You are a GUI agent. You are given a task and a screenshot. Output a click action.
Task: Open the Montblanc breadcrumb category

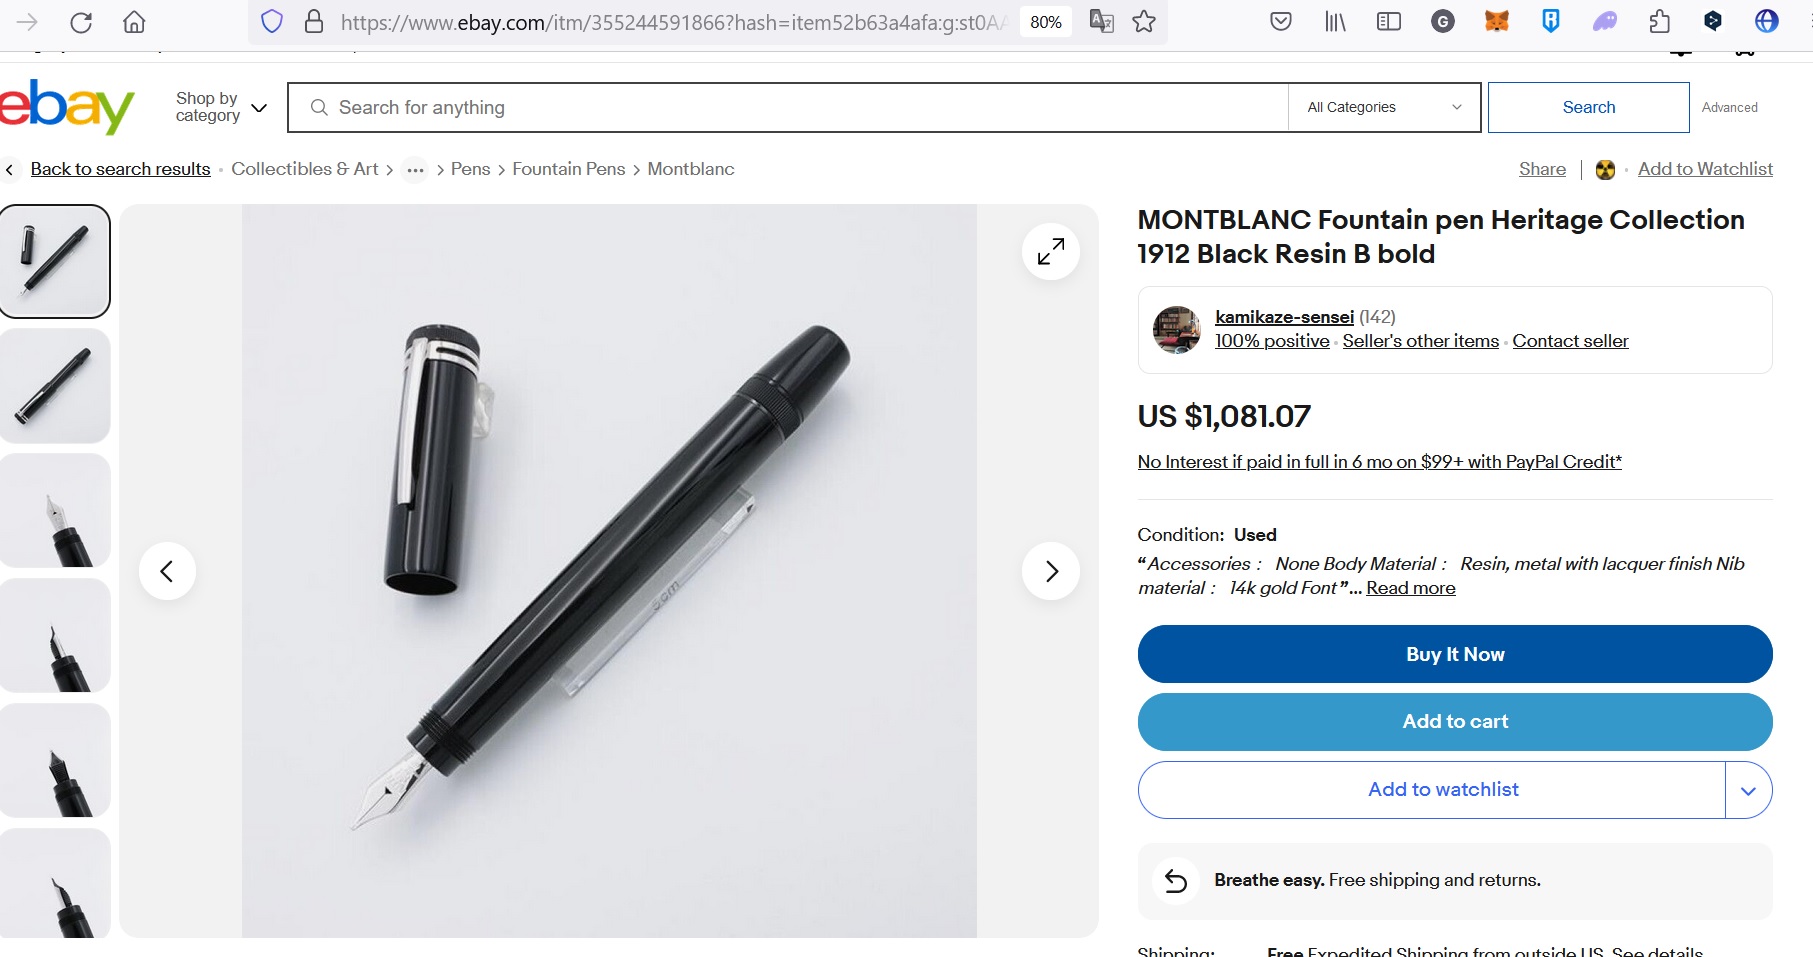click(x=690, y=169)
